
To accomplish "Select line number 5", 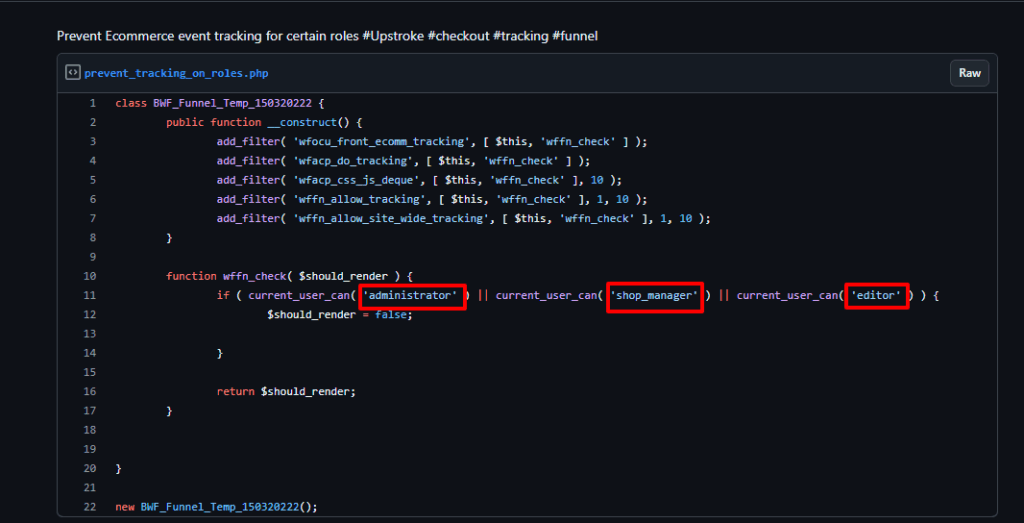I will click(x=93, y=180).
